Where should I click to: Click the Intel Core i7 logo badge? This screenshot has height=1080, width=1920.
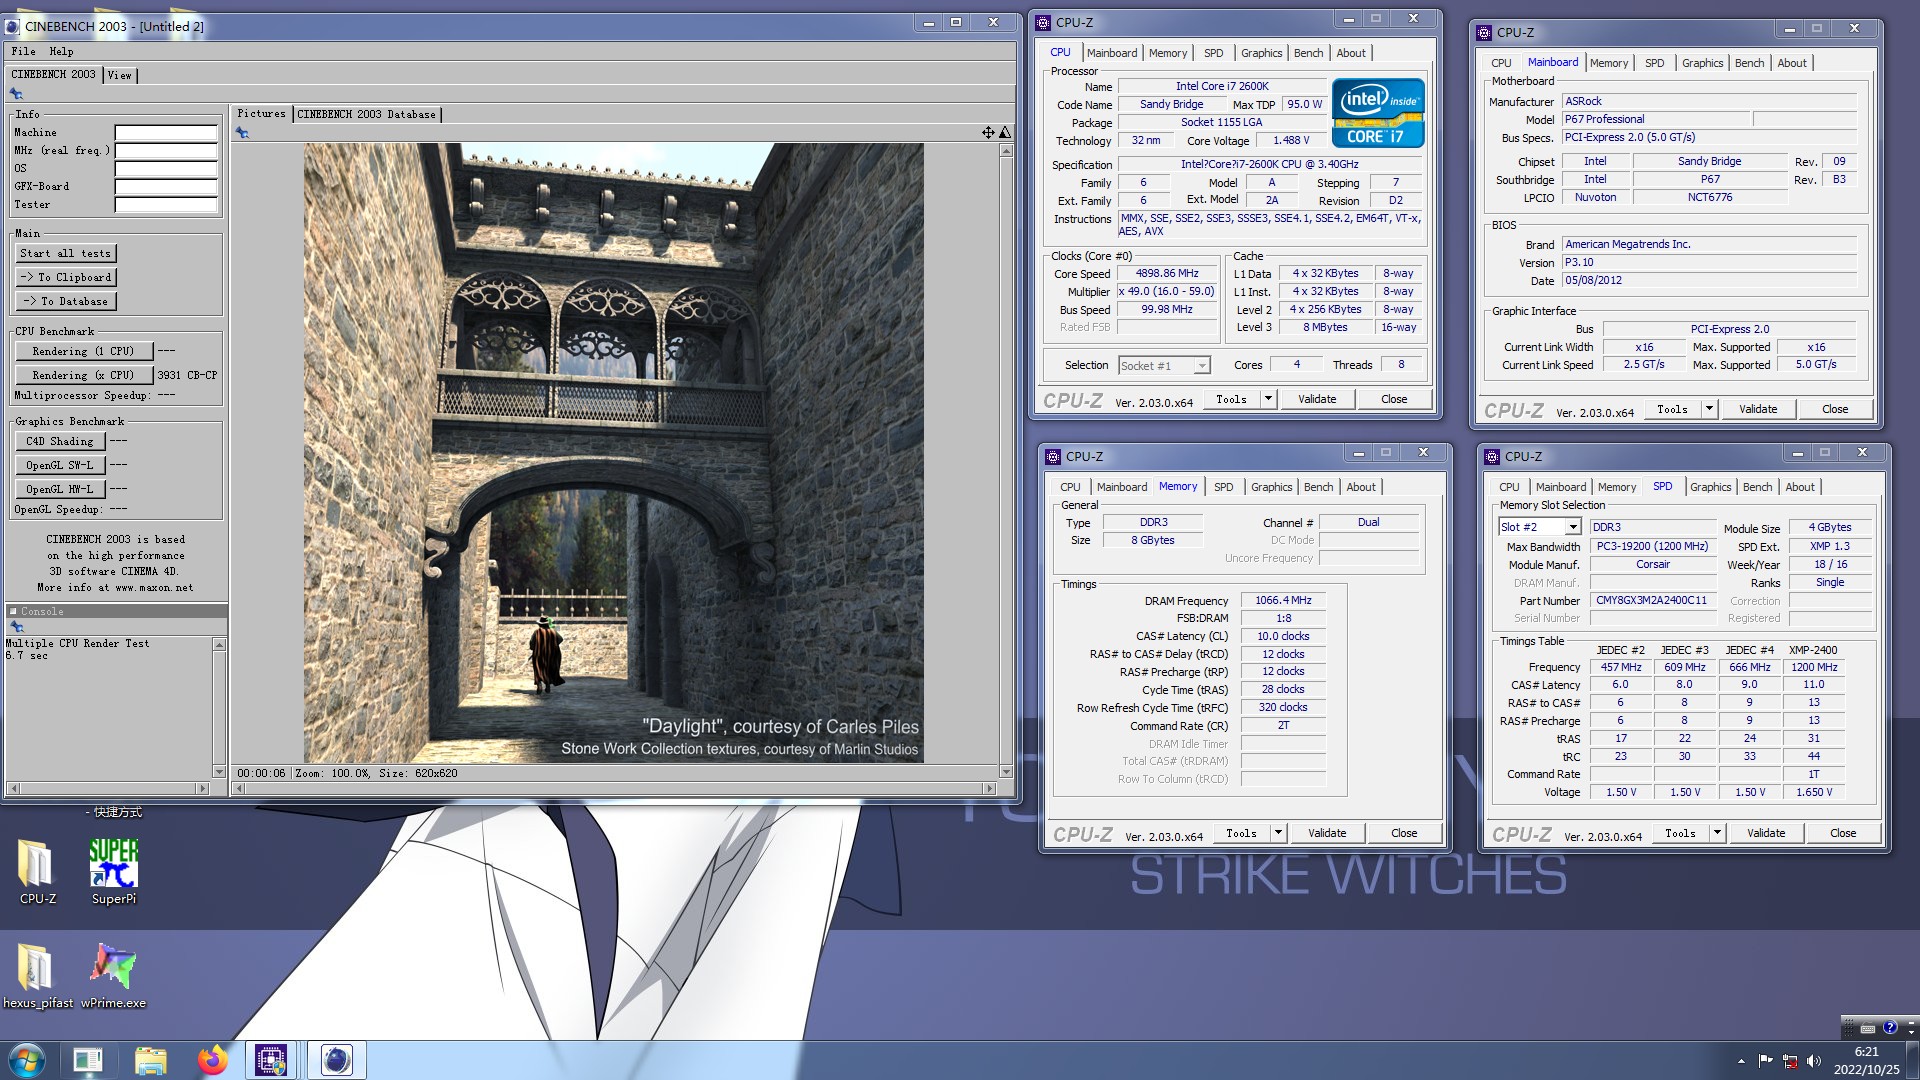(x=1378, y=113)
